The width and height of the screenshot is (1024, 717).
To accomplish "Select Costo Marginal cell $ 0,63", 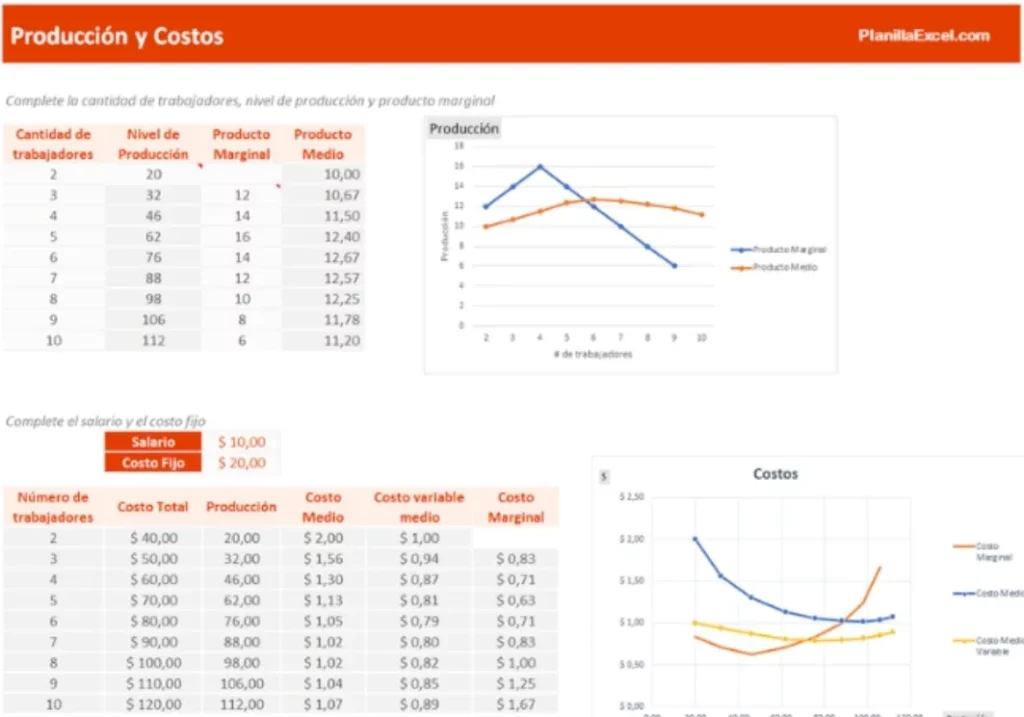I will [516, 600].
